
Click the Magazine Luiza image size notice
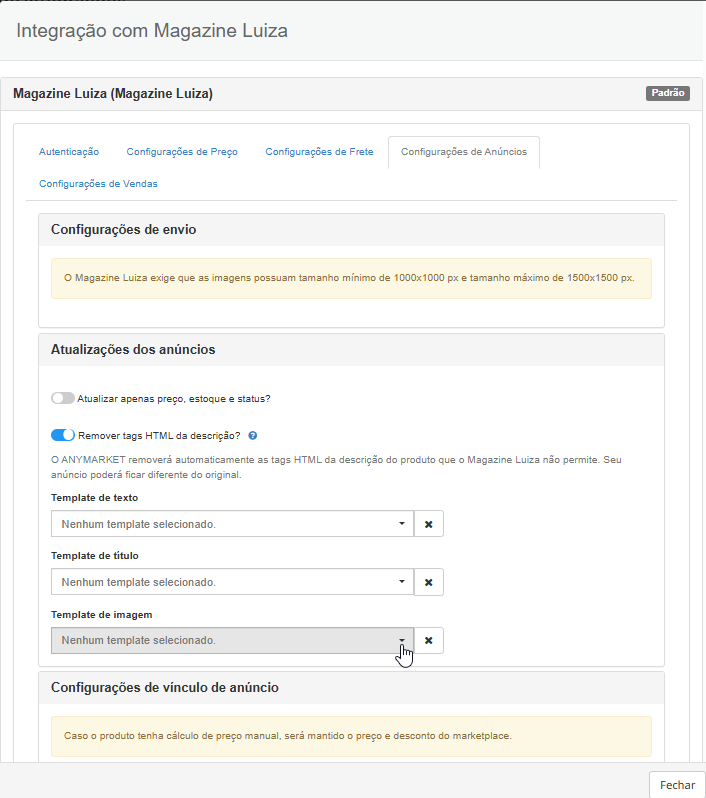[x=351, y=278]
